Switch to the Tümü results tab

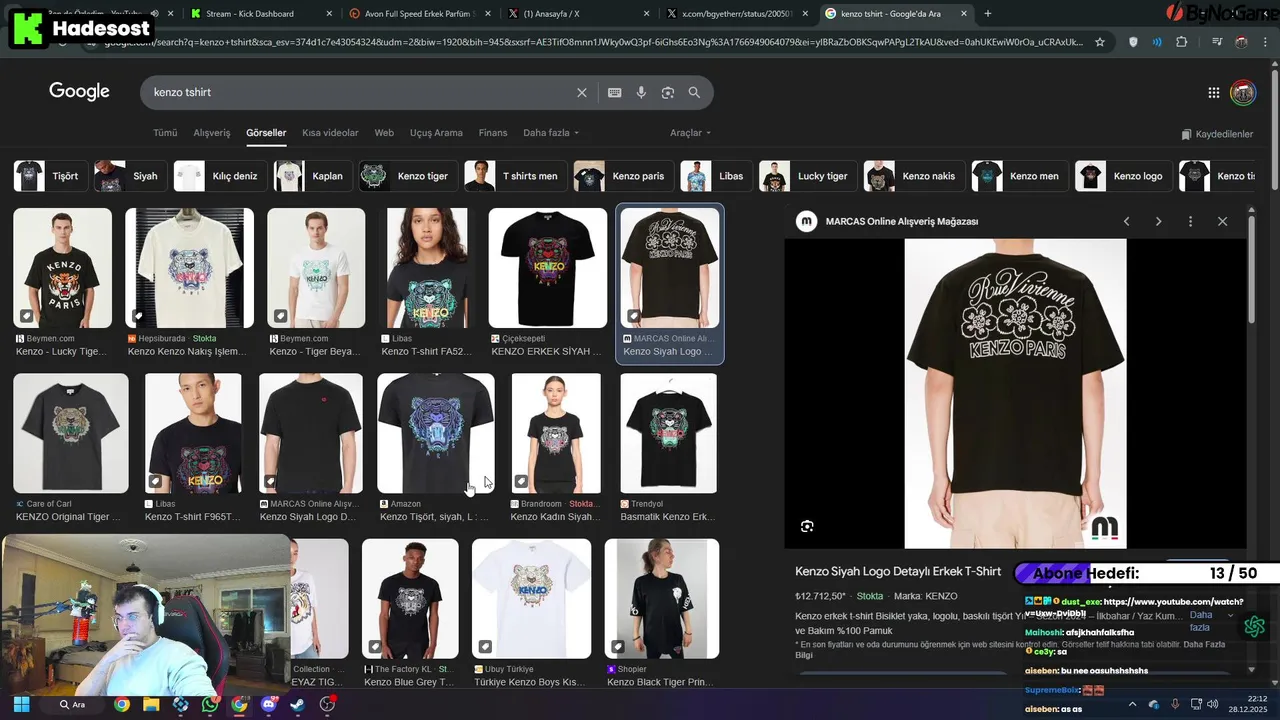(165, 133)
